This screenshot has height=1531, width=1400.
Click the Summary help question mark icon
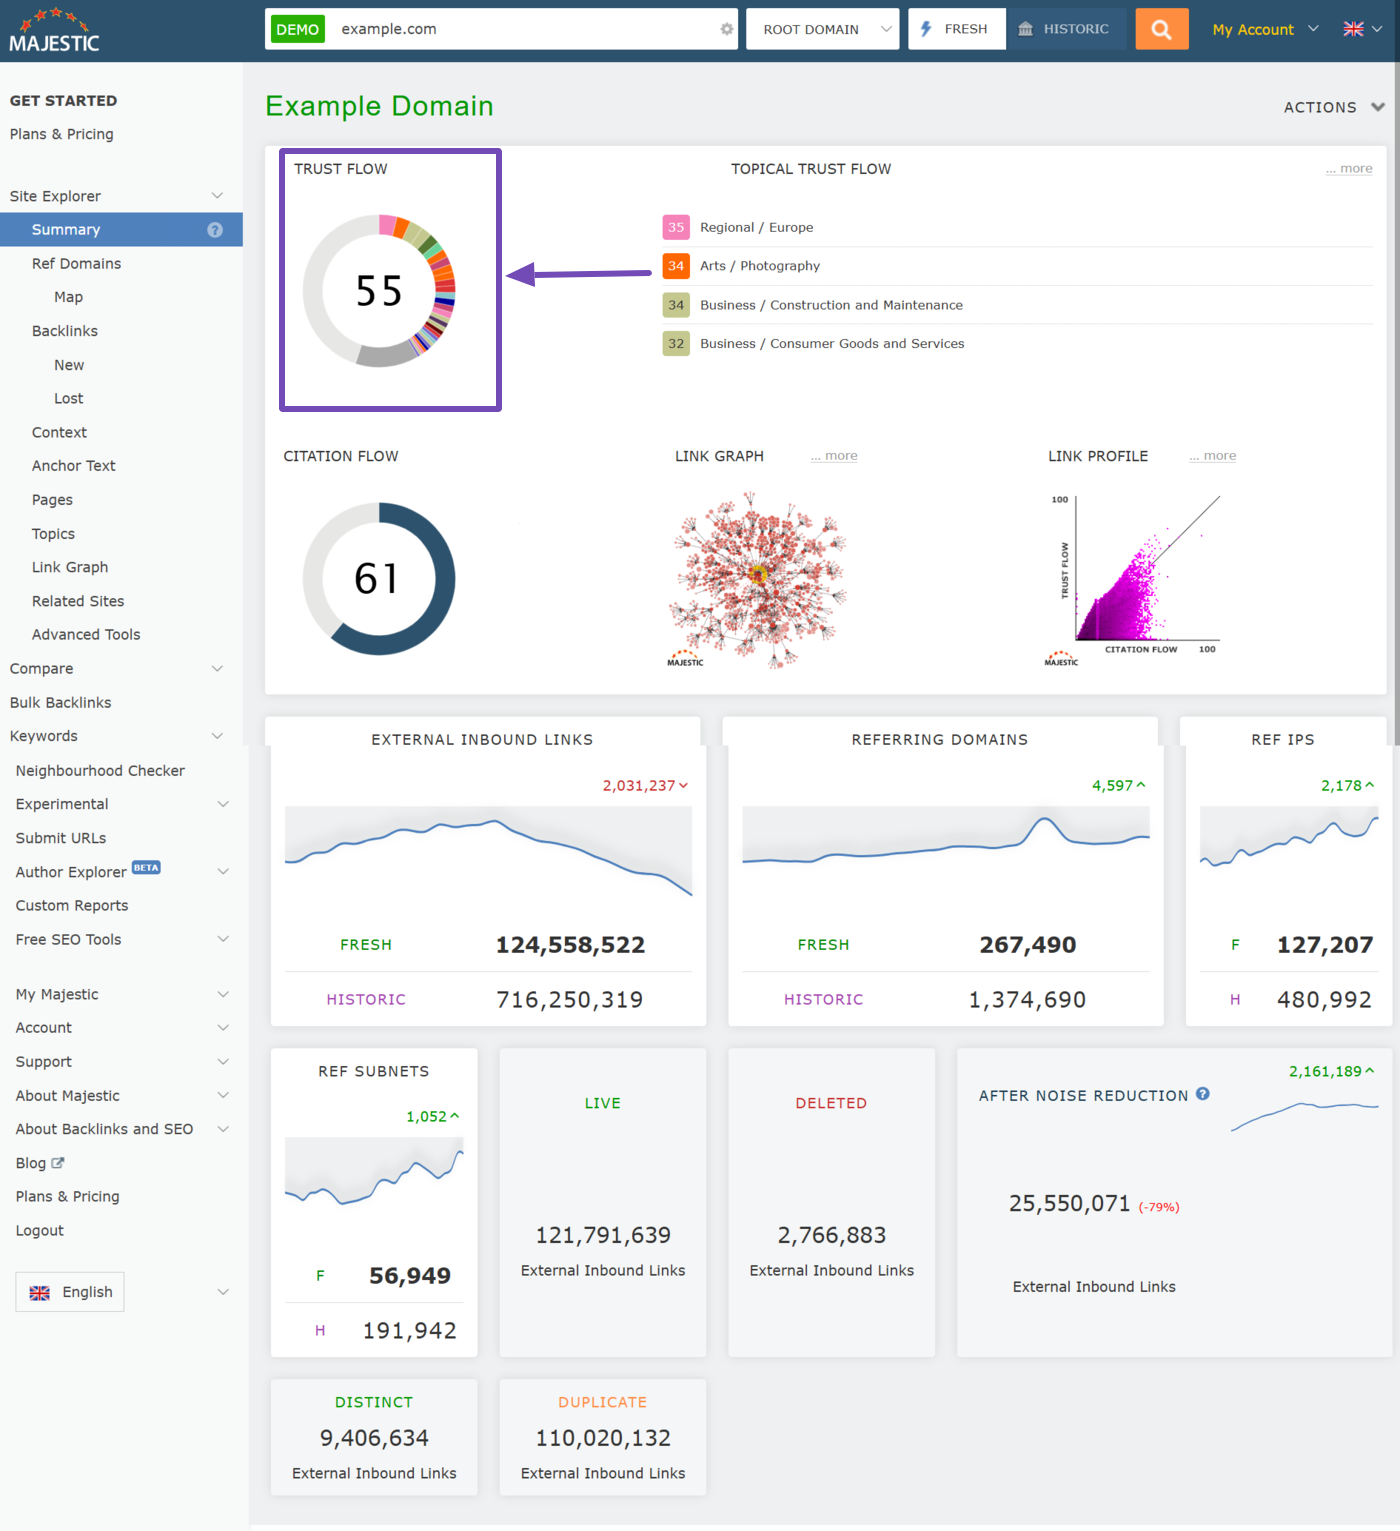pos(215,230)
